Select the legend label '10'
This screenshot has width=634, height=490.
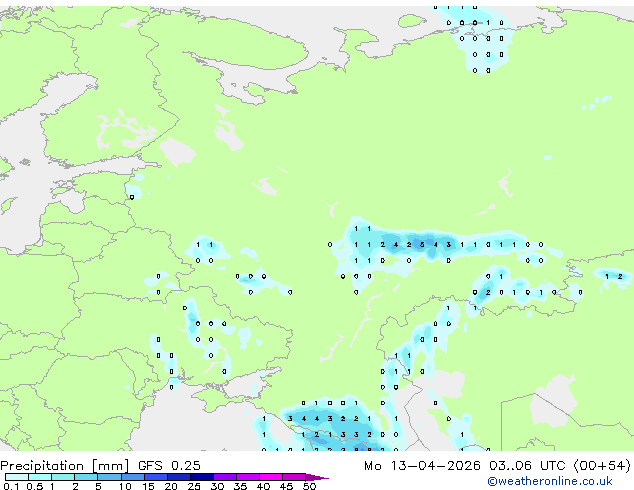coord(125,486)
